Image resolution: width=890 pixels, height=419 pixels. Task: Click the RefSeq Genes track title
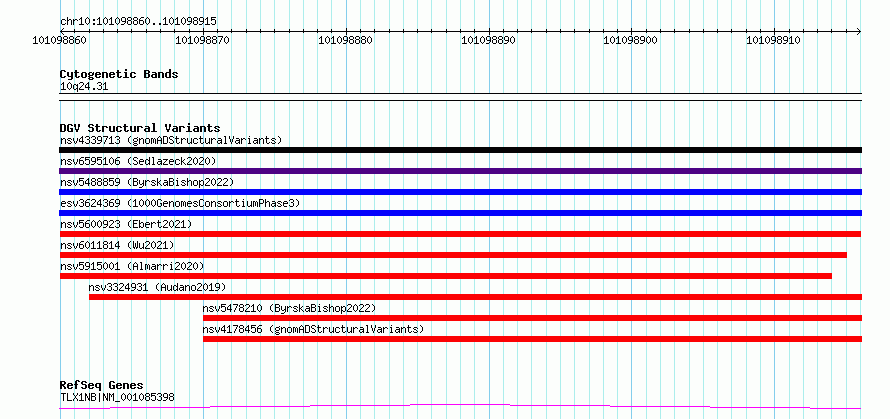pos(102,386)
